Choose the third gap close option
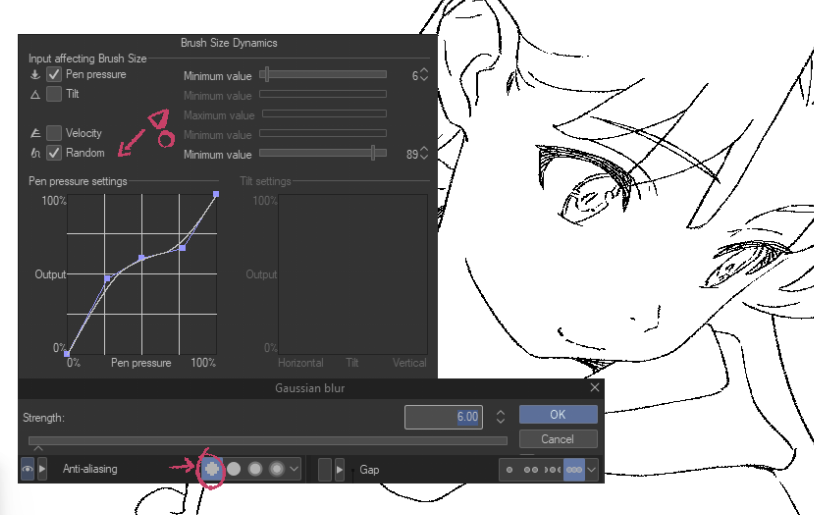Image resolution: width=814 pixels, height=515 pixels. pos(552,470)
